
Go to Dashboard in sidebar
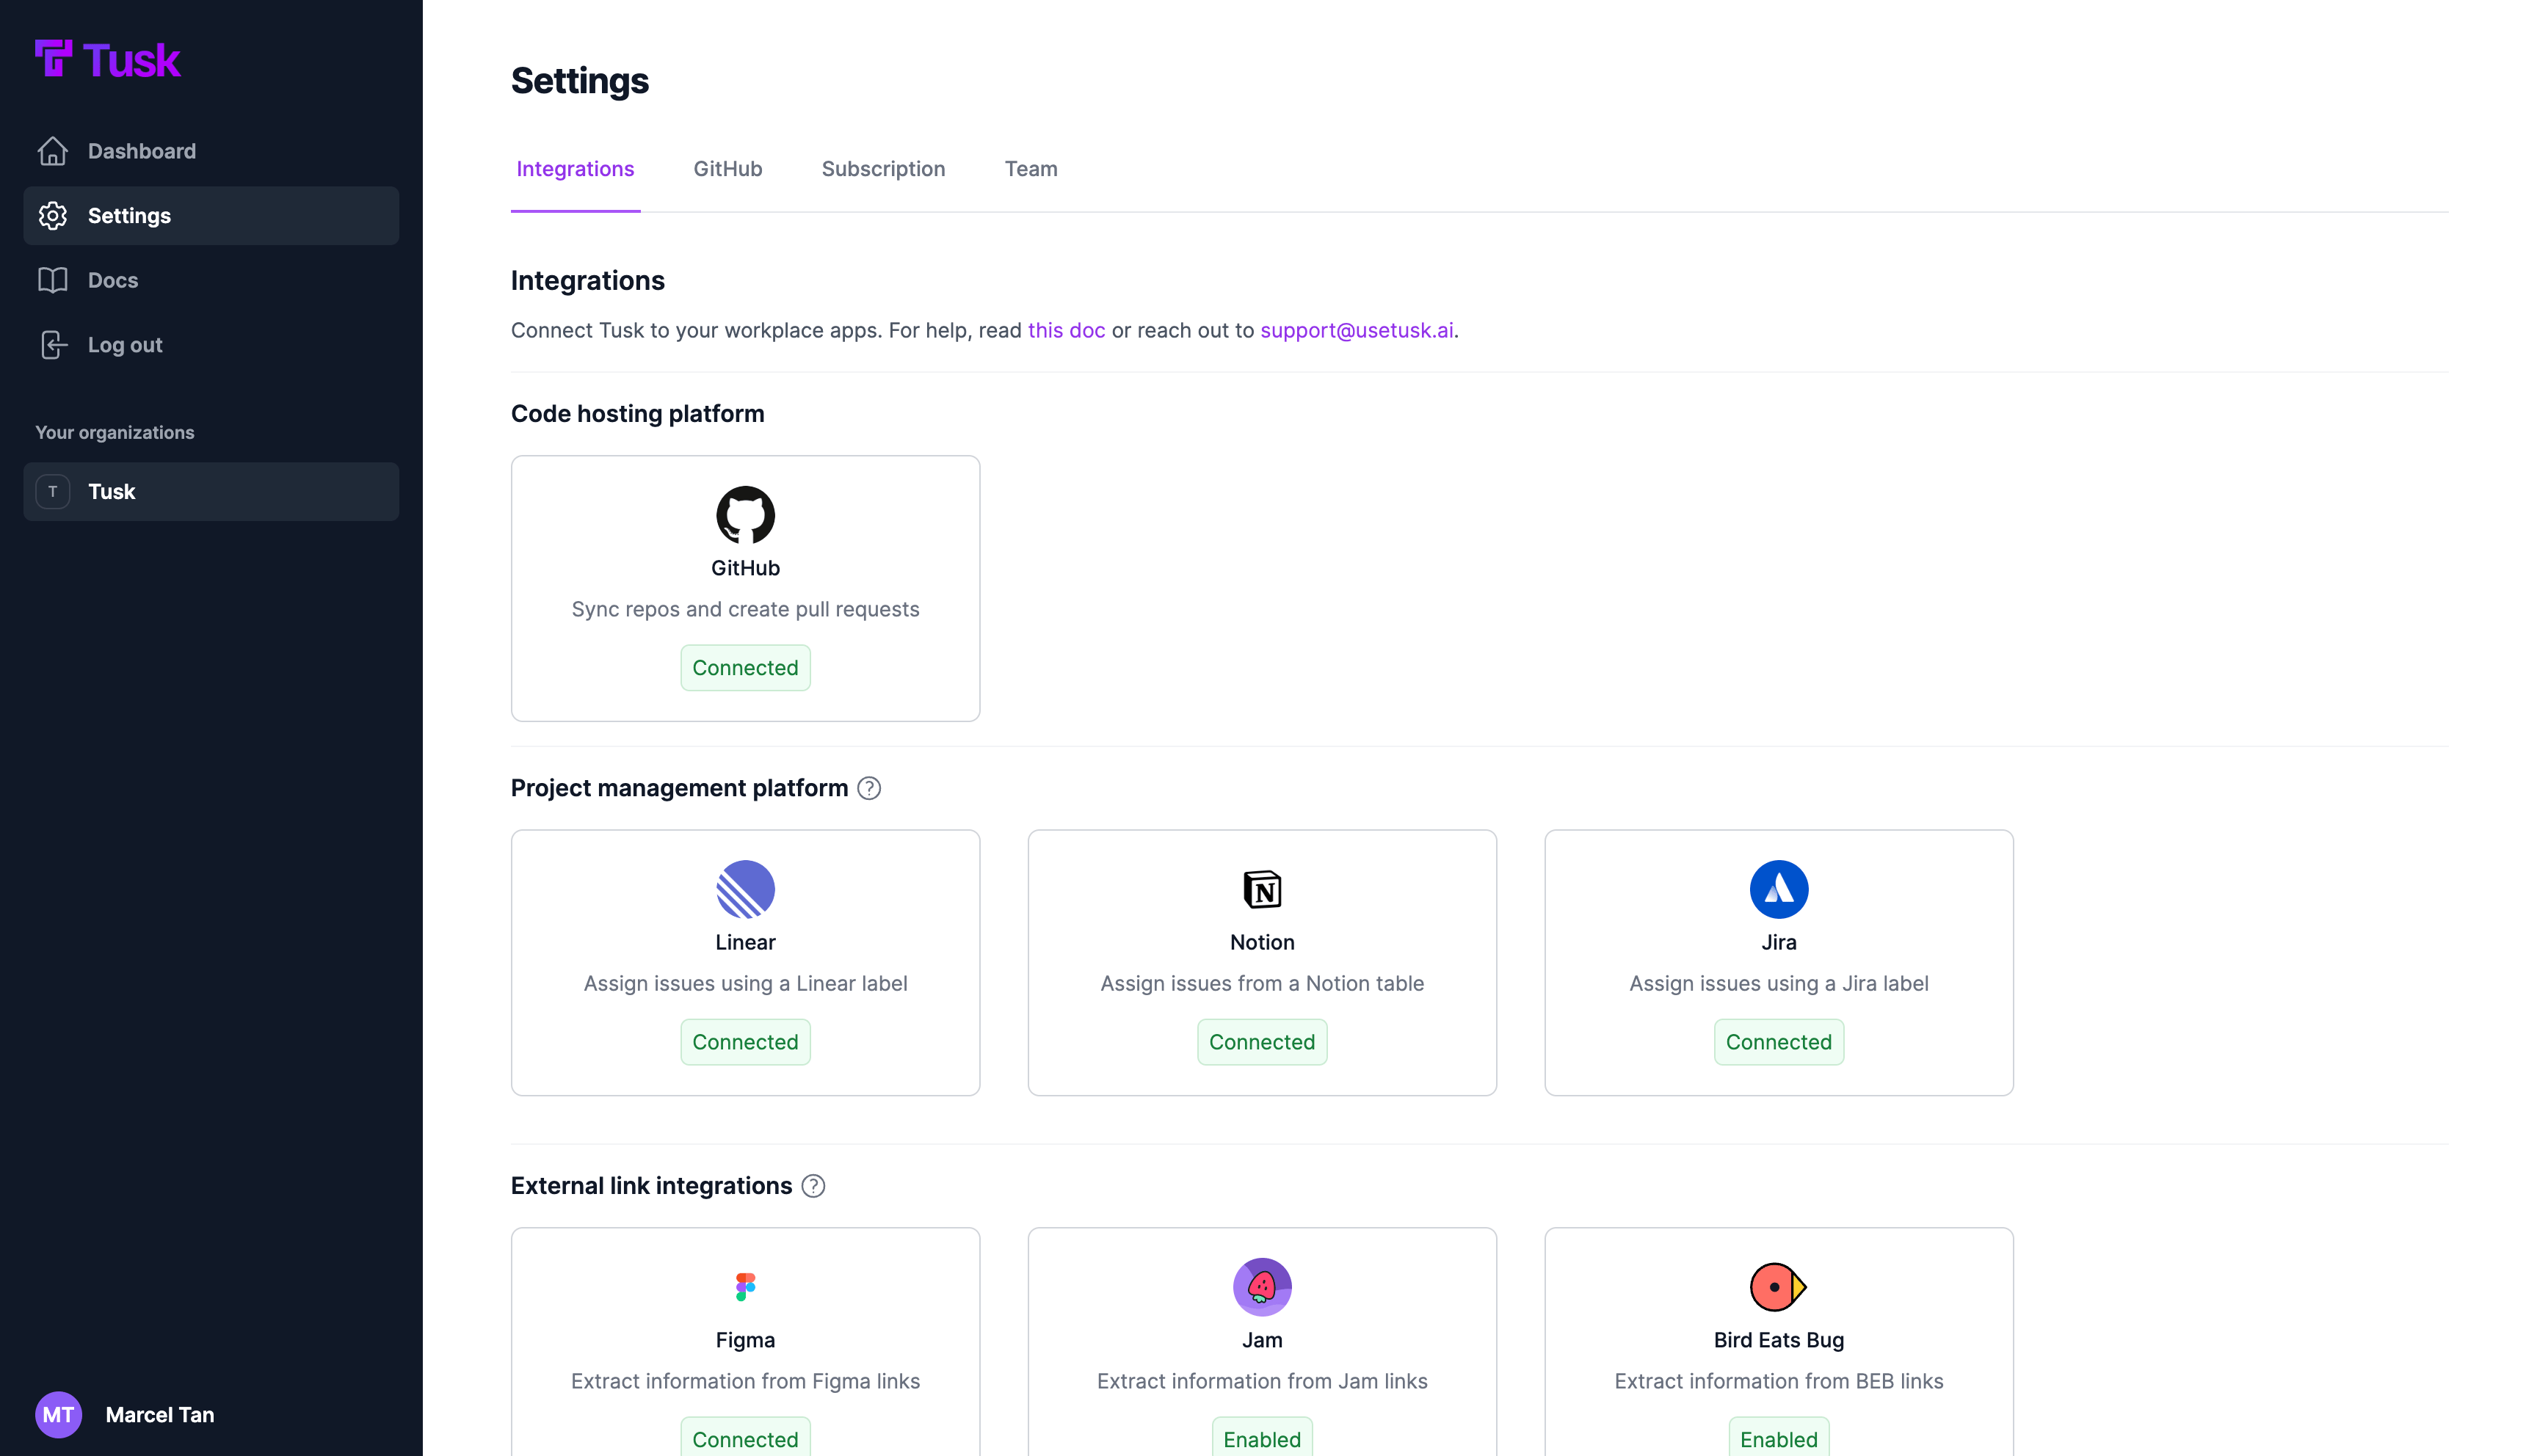pos(211,151)
